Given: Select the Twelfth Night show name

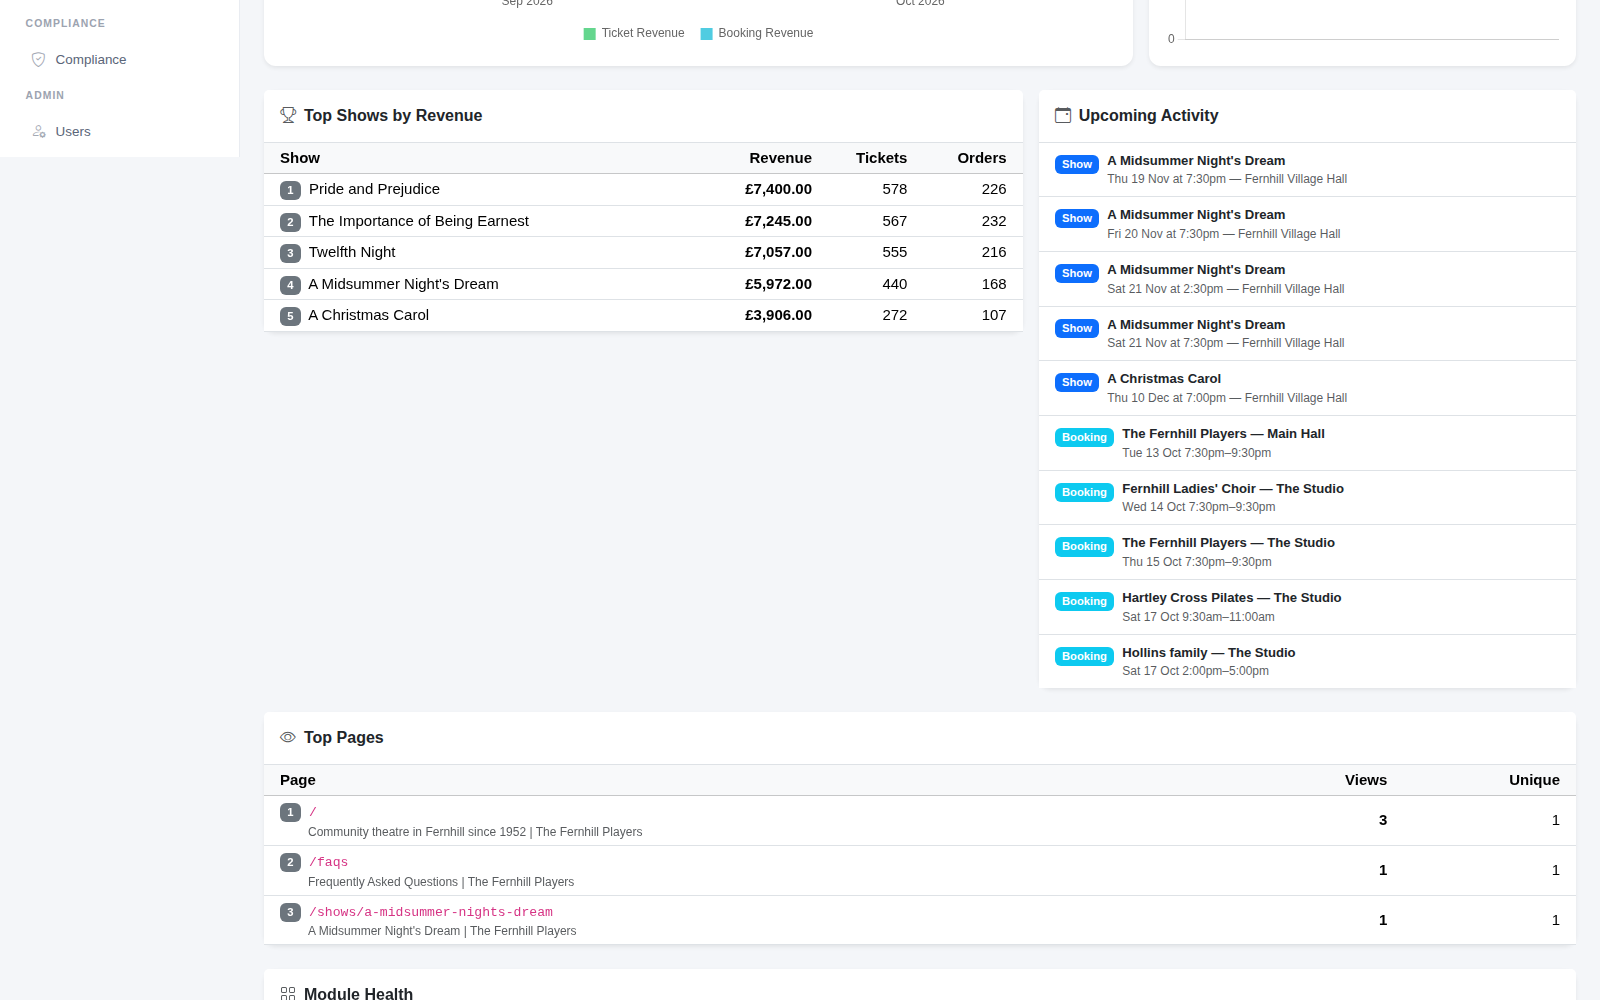Looking at the screenshot, I should pyautogui.click(x=352, y=252).
